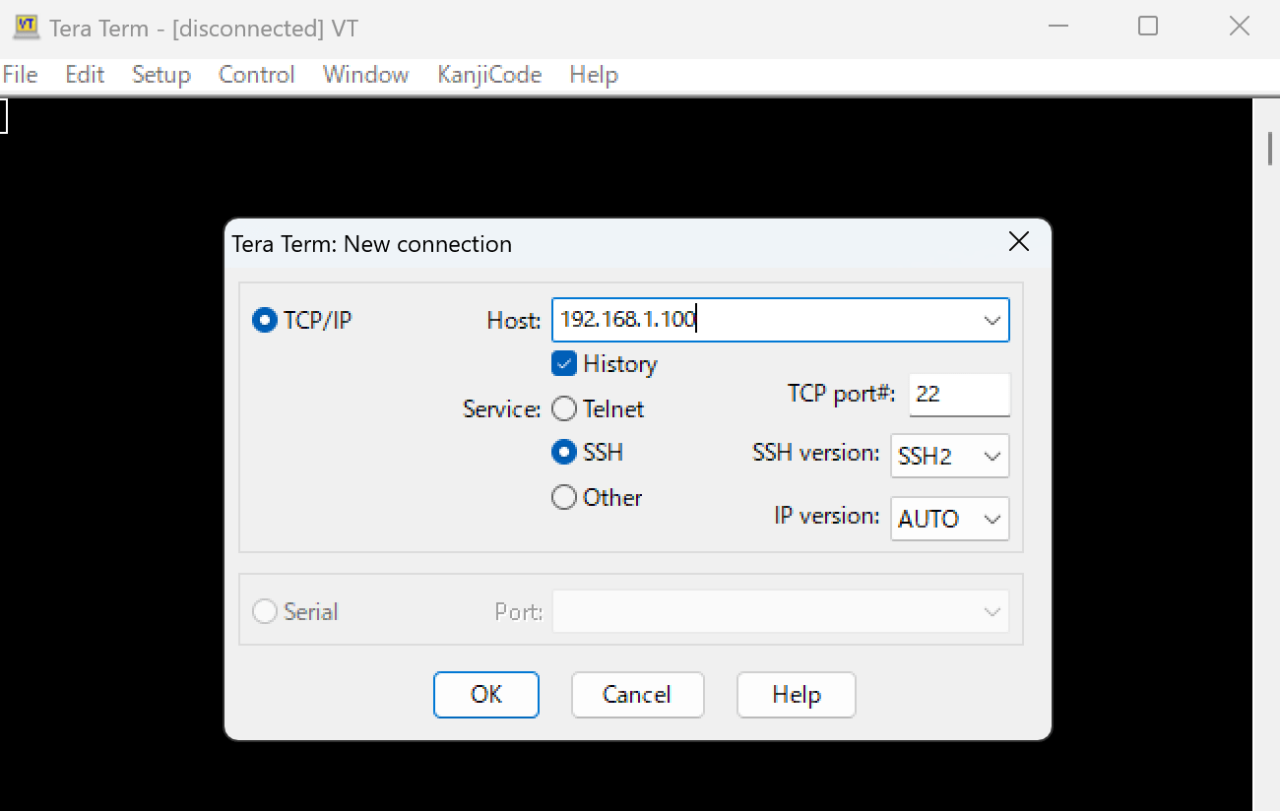
Task: Select the TCP/IP radio button
Action: 264,320
